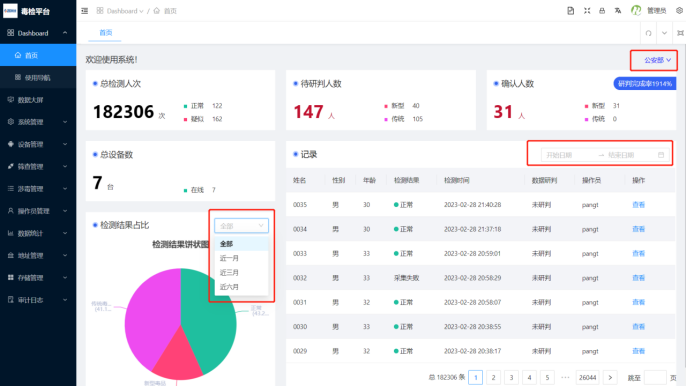Viewport: 686px width, 386px height.
Task: Open the 首页 item in sidebar
Action: [x=38, y=55]
